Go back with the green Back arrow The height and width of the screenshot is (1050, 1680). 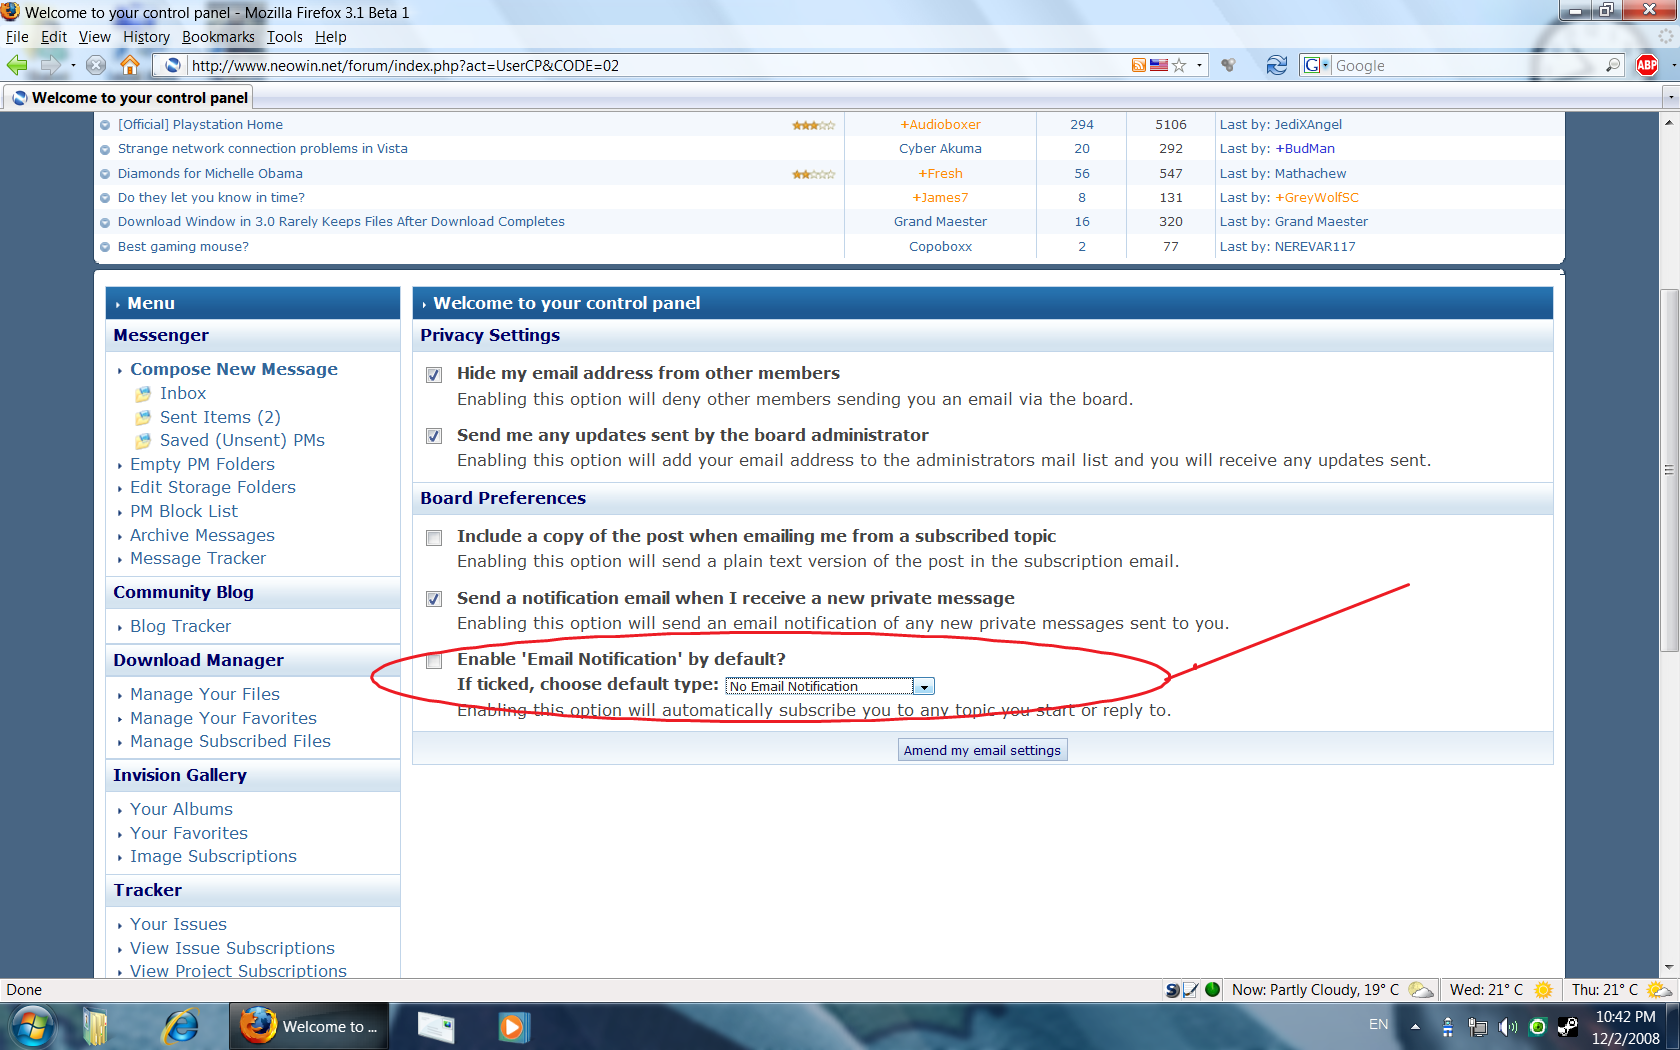coord(17,65)
